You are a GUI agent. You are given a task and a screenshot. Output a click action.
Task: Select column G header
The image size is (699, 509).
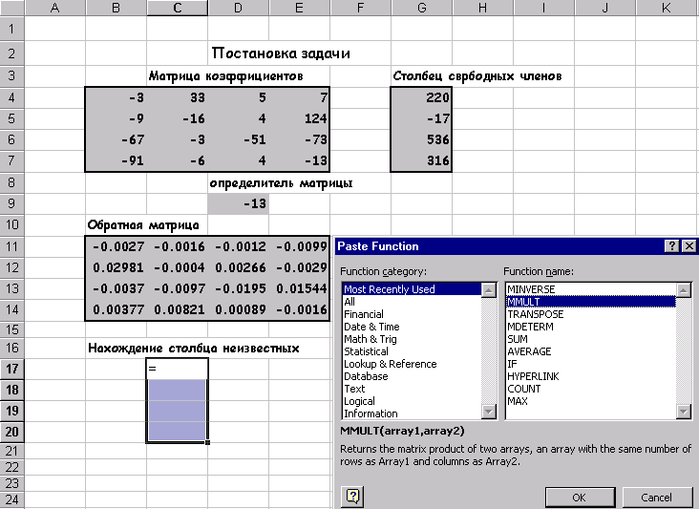point(422,8)
